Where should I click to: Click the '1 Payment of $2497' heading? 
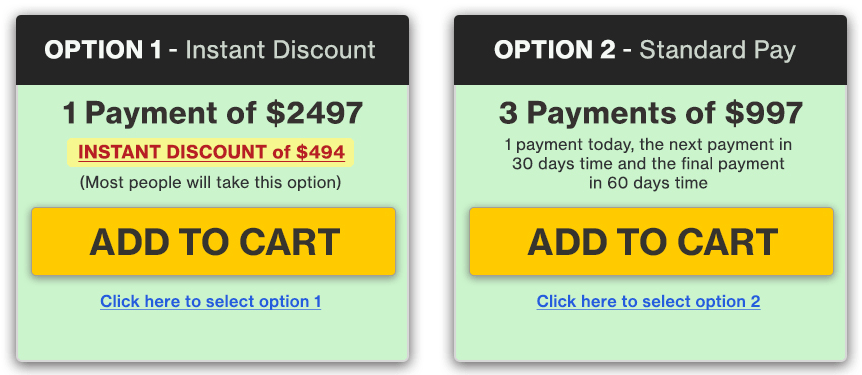click(213, 113)
